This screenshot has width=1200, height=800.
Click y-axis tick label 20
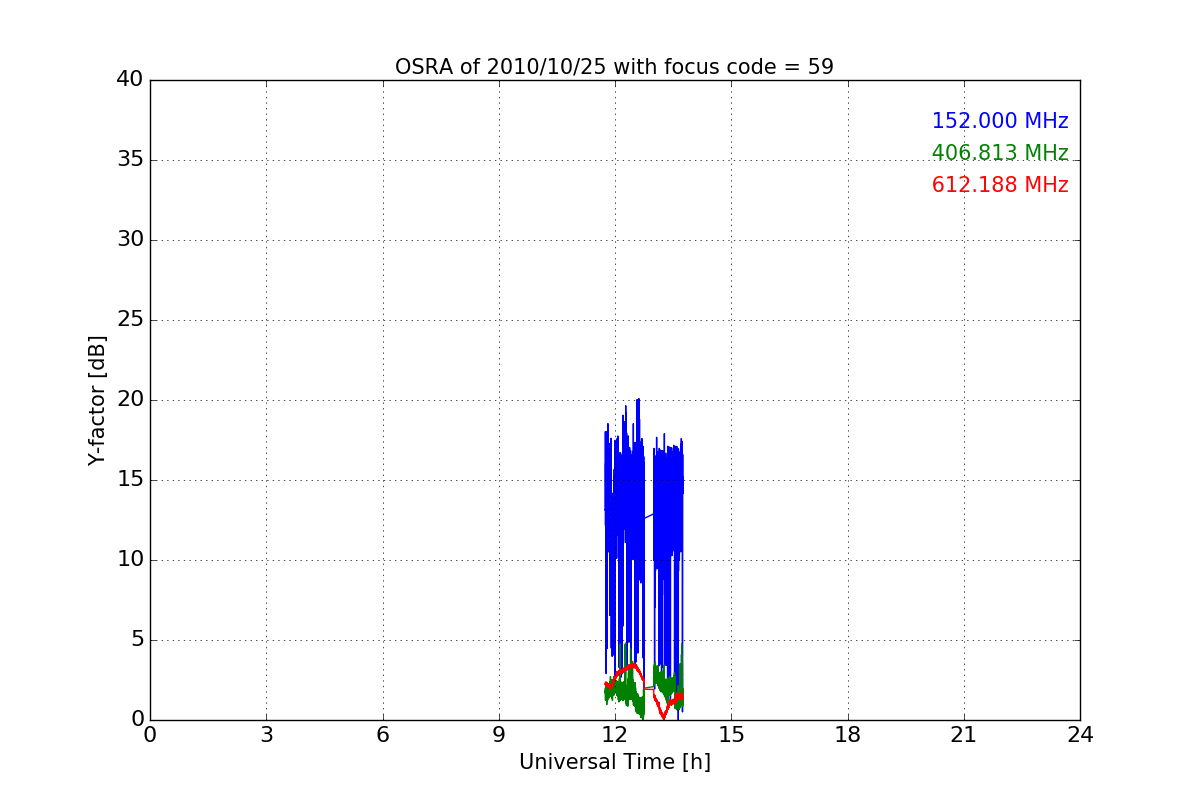[130, 400]
